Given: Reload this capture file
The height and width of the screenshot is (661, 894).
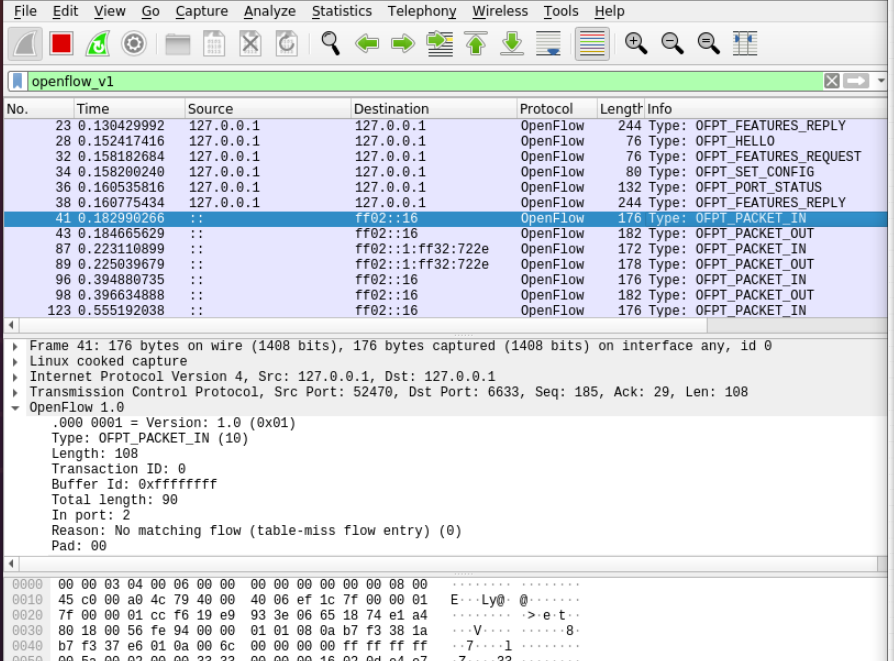Looking at the screenshot, I should pyautogui.click(x=287, y=43).
